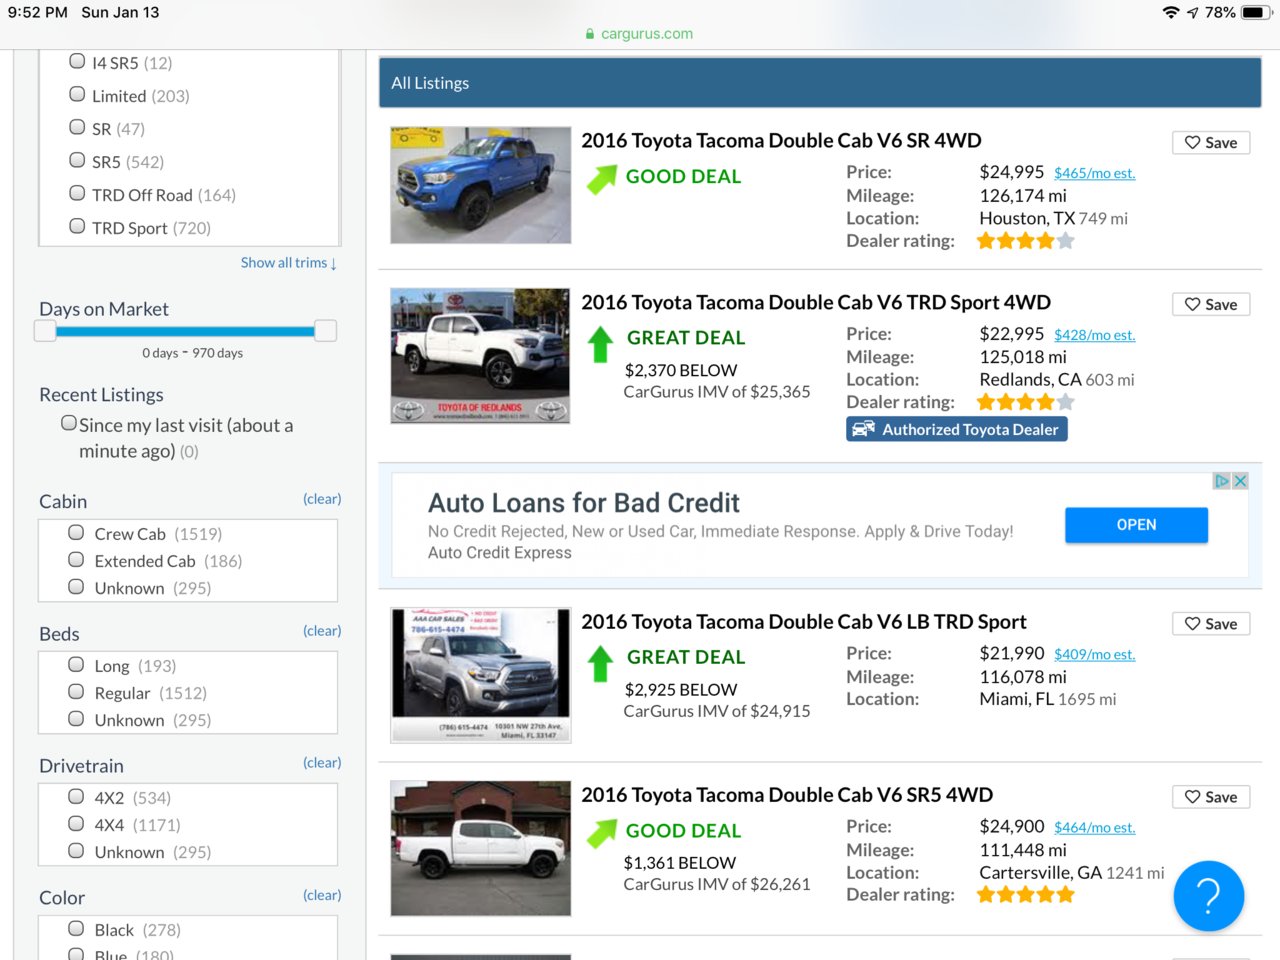1280x960 pixels.
Task: Tap the lock icon beside cargurus.com
Action: pos(590,34)
